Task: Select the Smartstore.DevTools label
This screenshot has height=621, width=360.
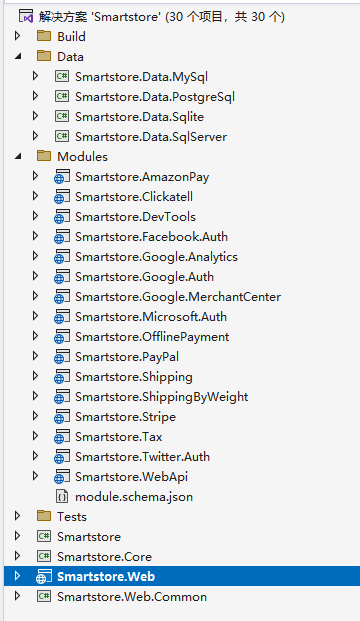Action: click(135, 217)
